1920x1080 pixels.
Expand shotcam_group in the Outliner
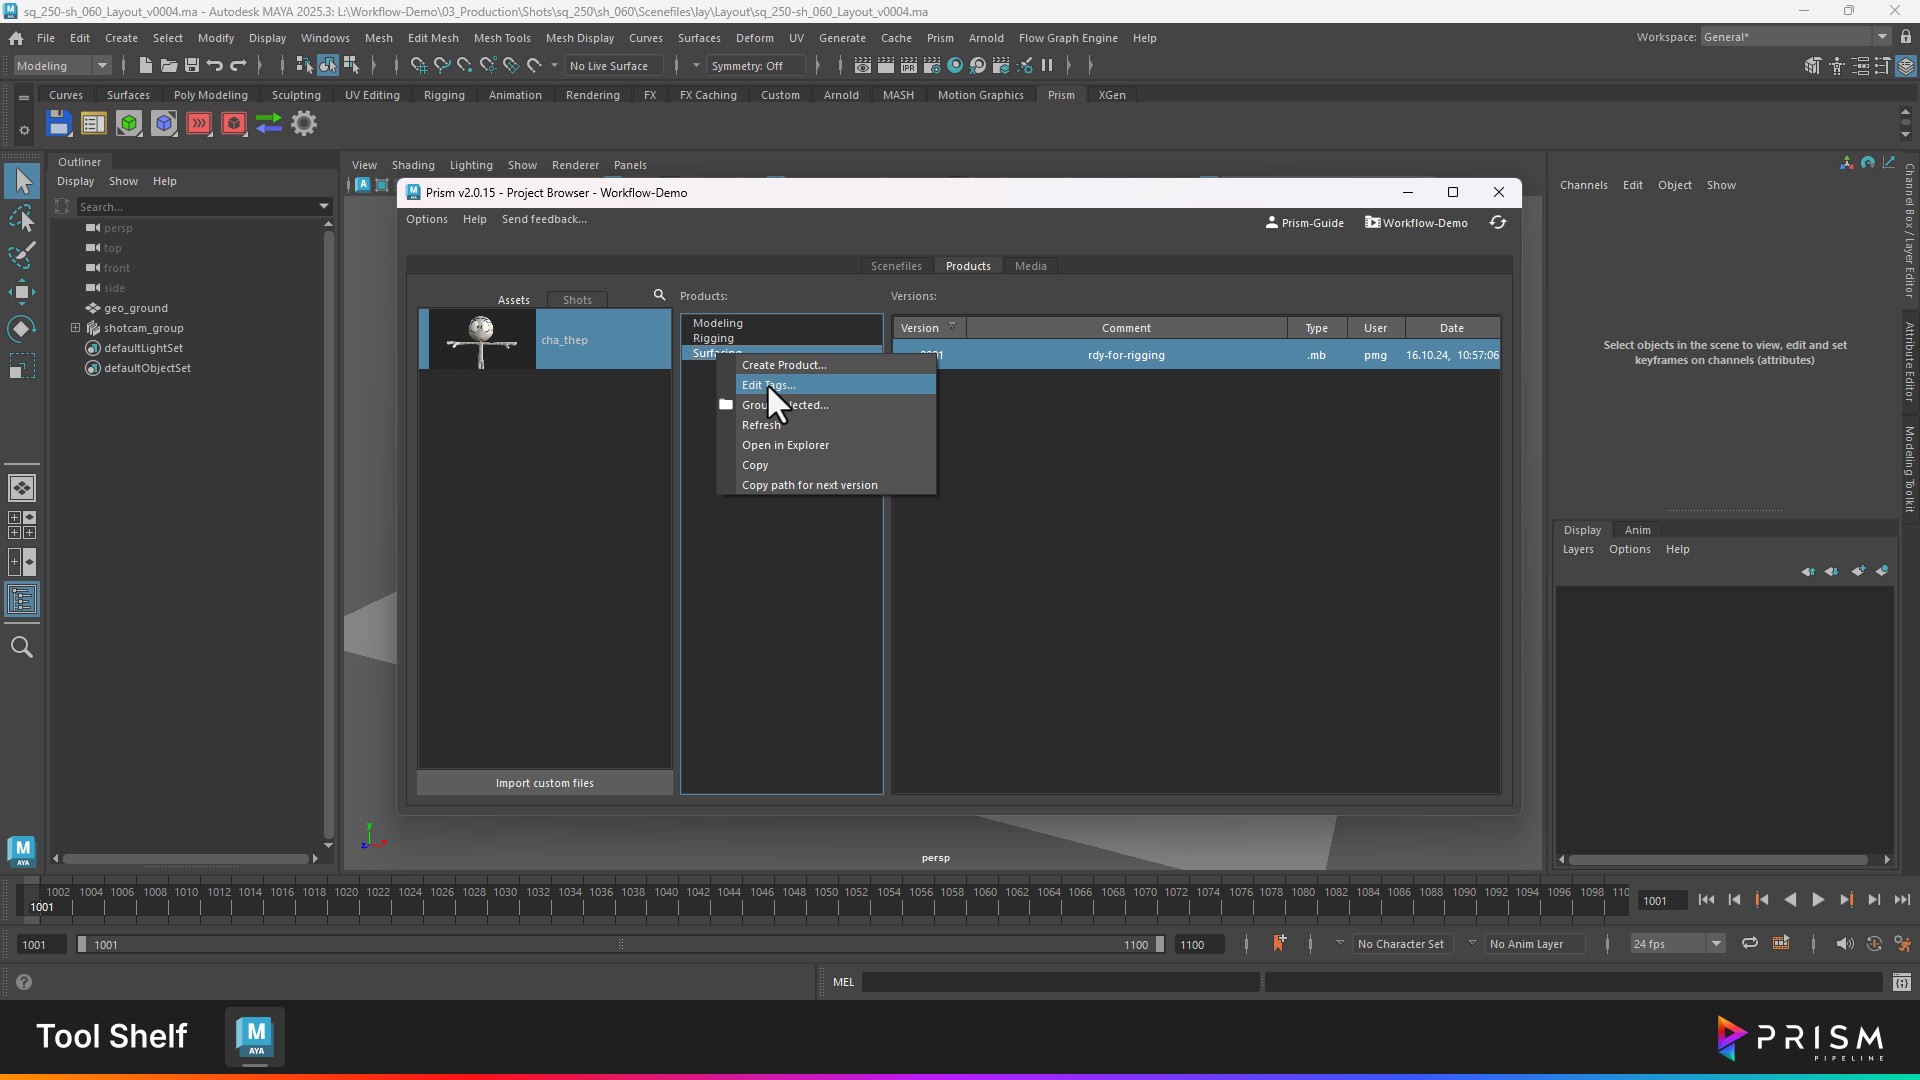(x=75, y=328)
